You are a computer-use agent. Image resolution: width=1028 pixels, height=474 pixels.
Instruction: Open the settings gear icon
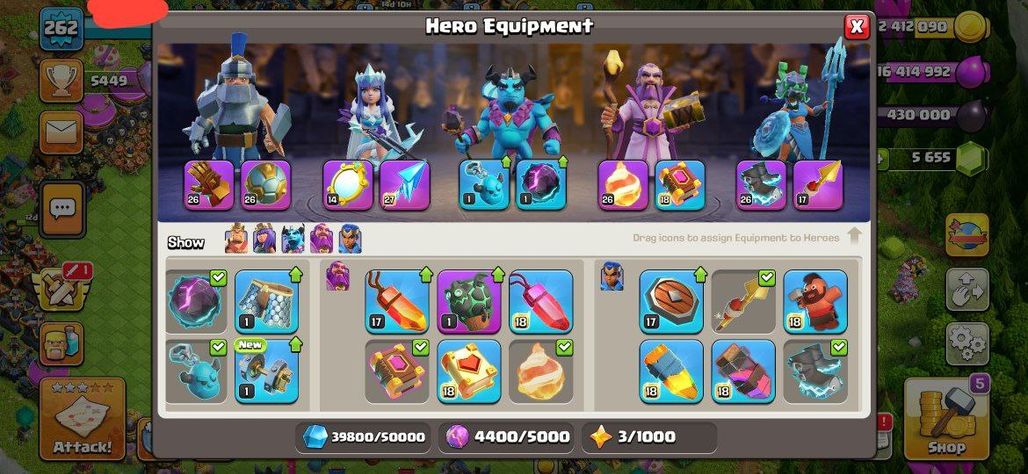[x=967, y=343]
